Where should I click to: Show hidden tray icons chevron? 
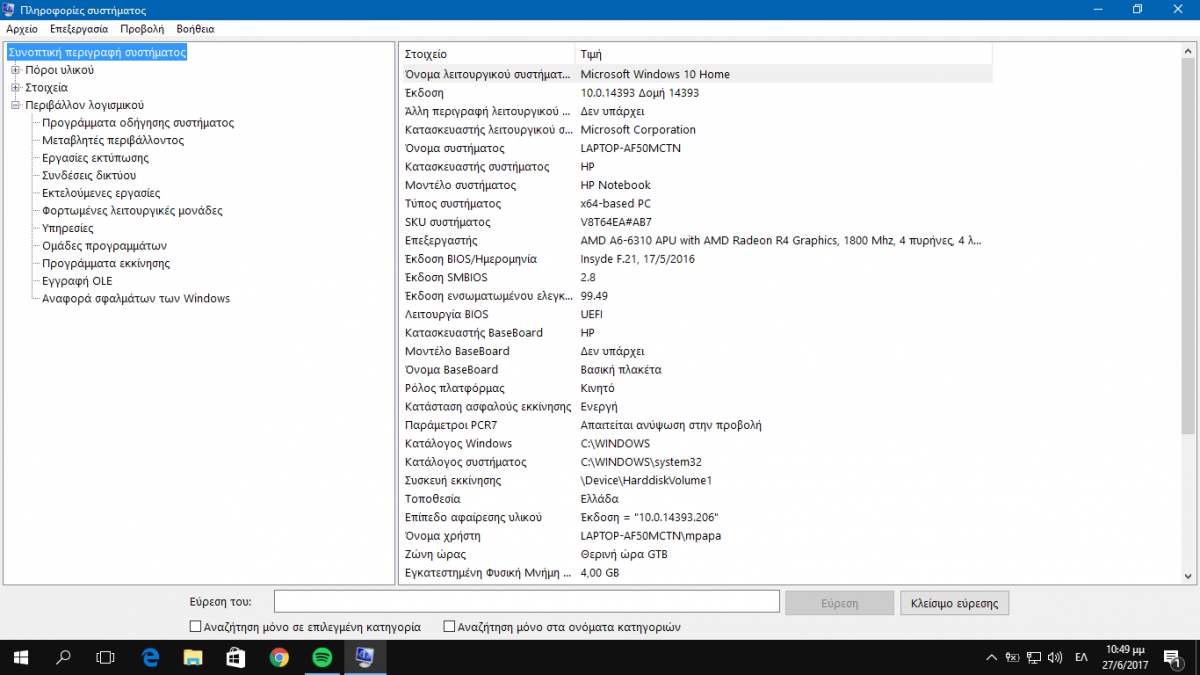[x=991, y=657]
